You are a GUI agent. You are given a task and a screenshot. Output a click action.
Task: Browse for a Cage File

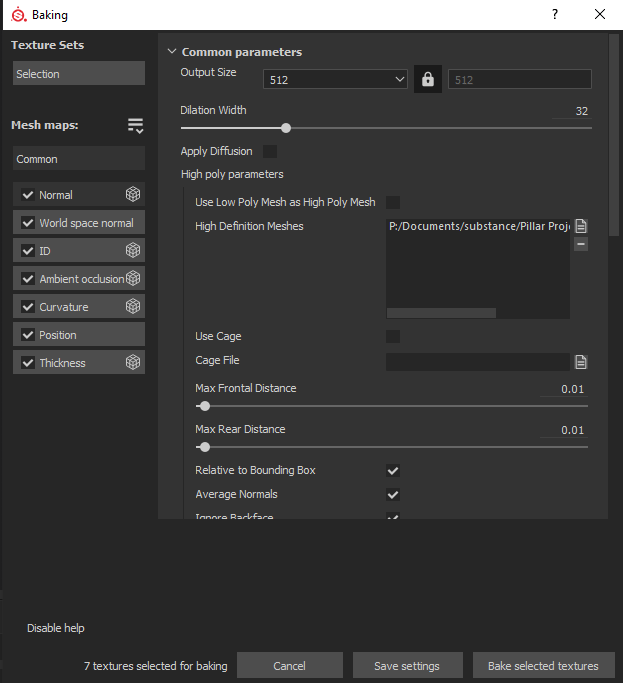(x=581, y=362)
